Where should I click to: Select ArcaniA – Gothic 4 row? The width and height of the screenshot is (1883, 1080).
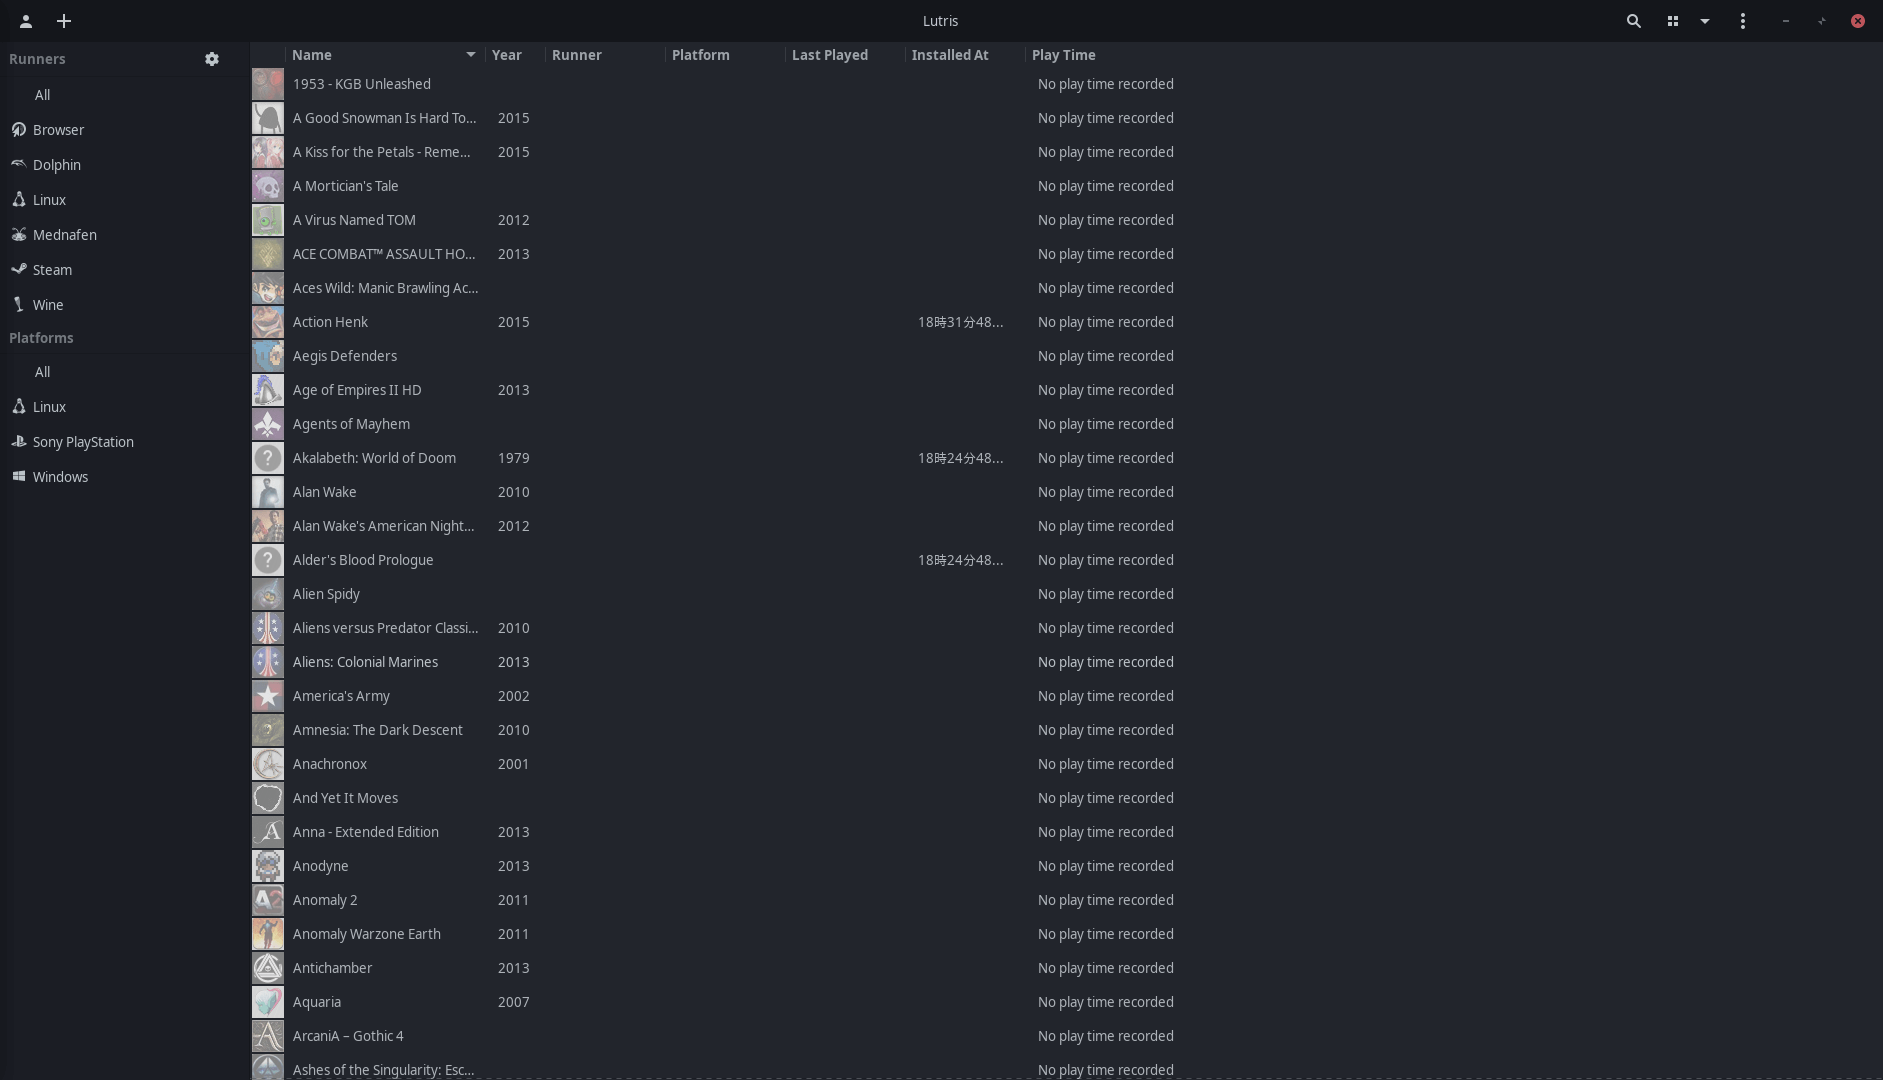[x=1066, y=1036]
